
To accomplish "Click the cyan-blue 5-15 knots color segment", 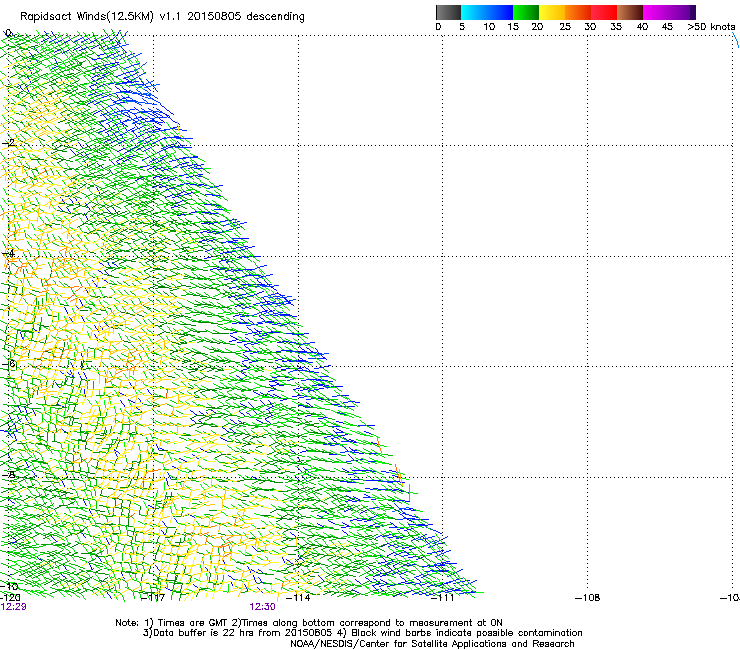I will click(x=487, y=12).
